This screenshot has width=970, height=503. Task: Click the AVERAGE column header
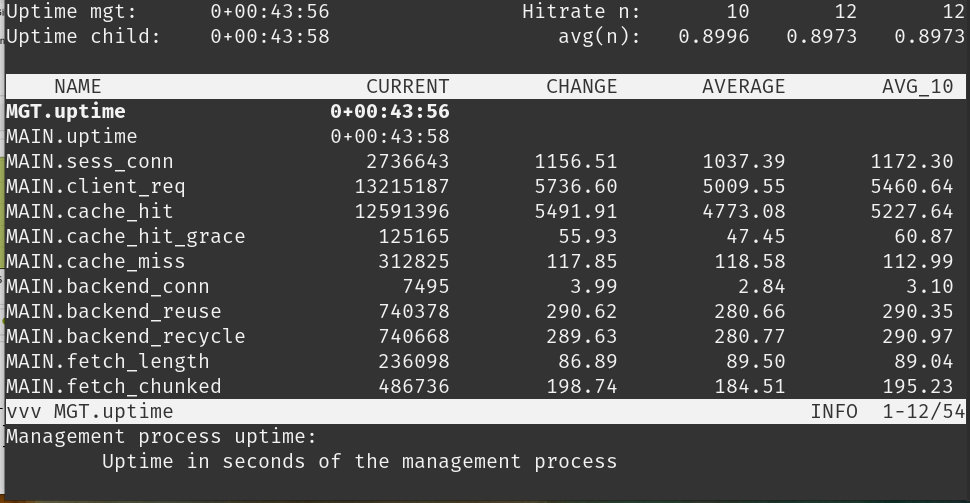[x=744, y=87]
